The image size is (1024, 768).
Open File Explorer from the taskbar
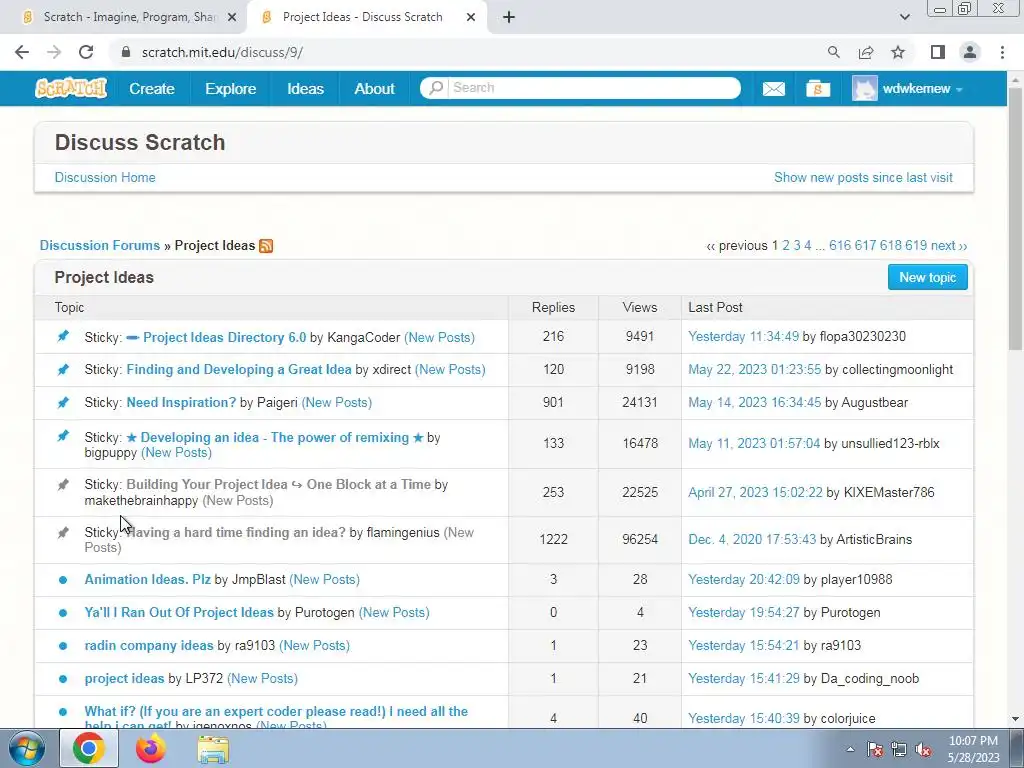213,749
